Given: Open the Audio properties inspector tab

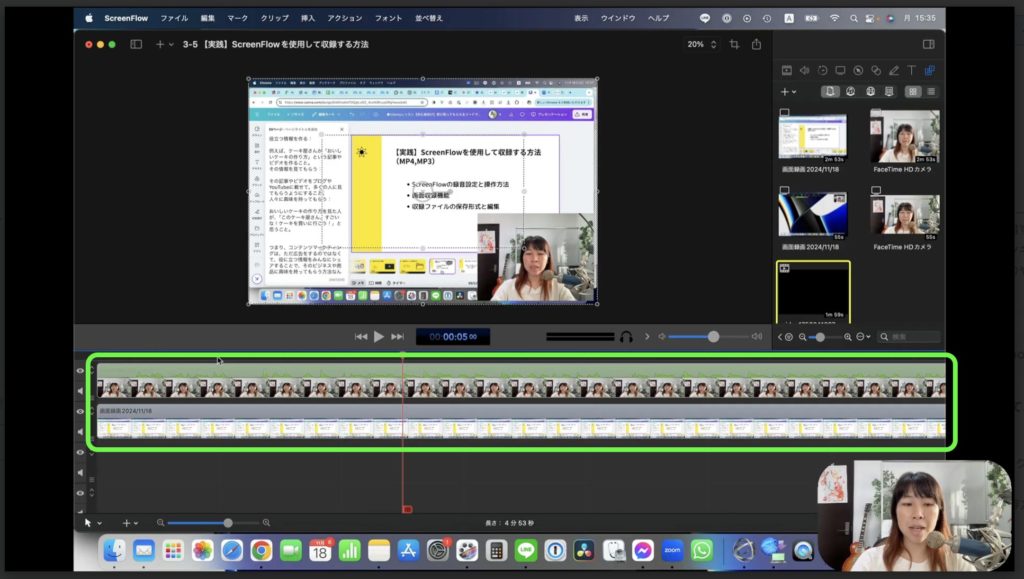Looking at the screenshot, I should tap(804, 70).
